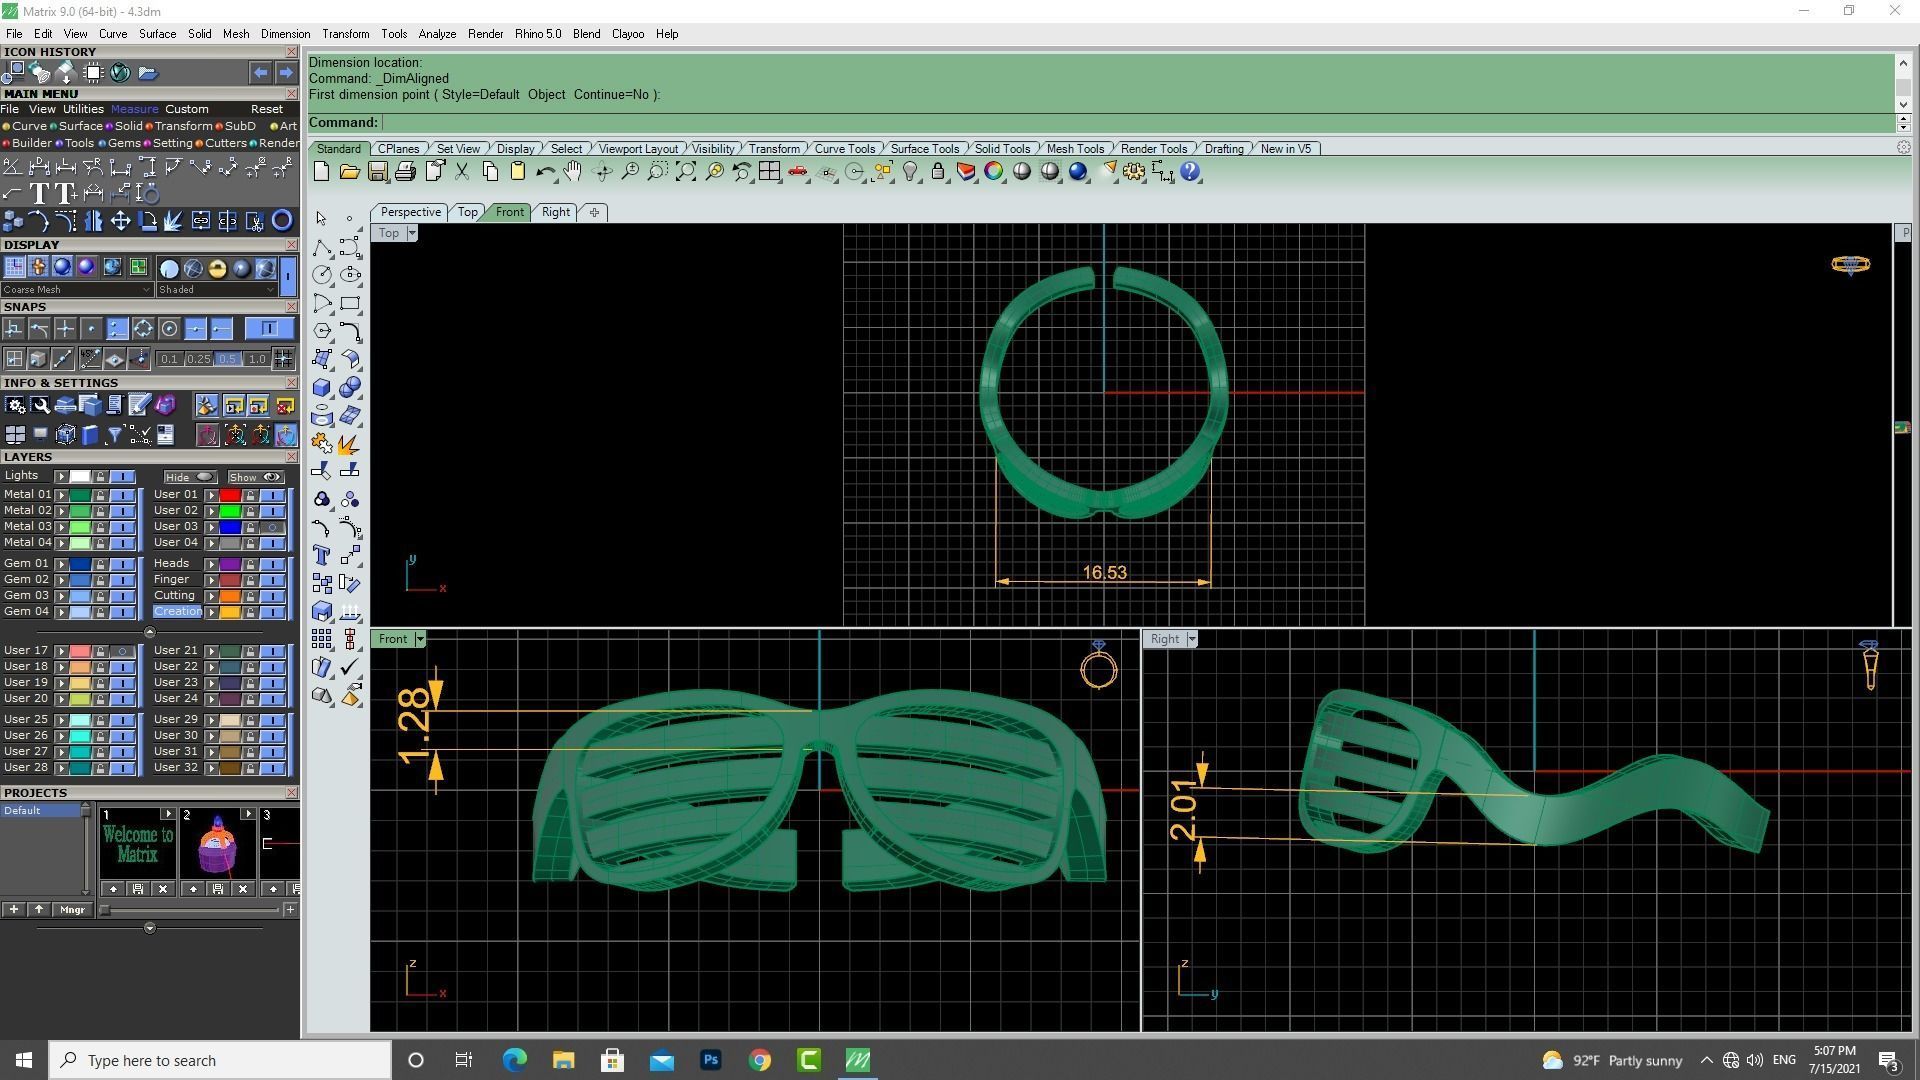Click the light bulb Hide icon

[x=910, y=172]
